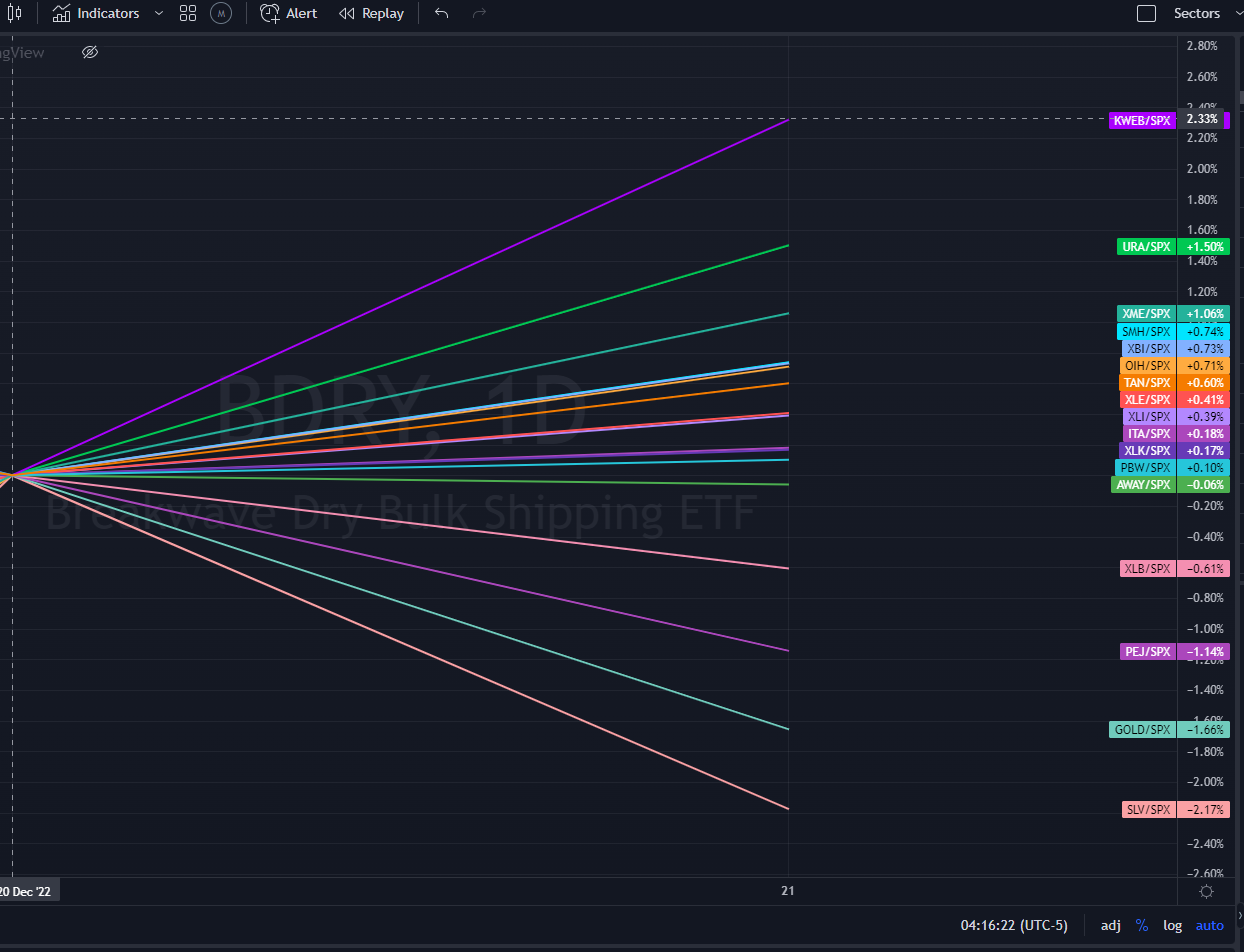Expand the Indicators favorites dropdown arrow
Viewport: 1244px width, 952px height.
tap(160, 13)
